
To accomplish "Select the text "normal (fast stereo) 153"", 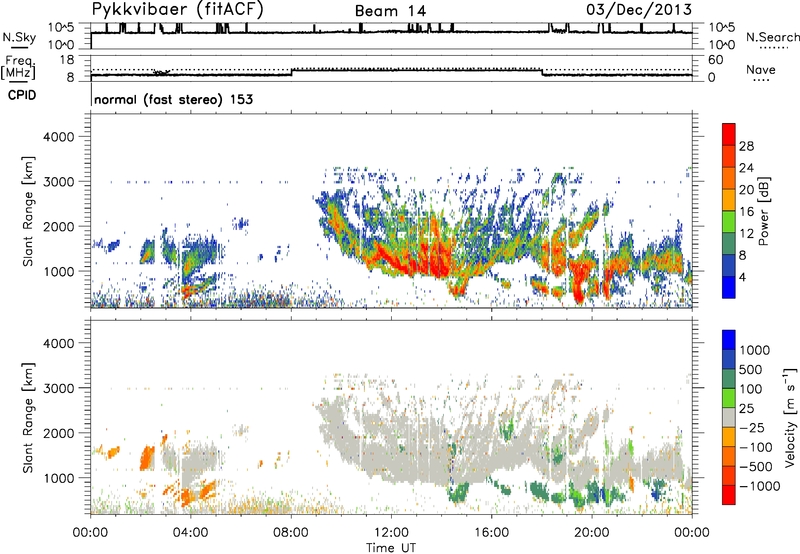I will click(173, 99).
